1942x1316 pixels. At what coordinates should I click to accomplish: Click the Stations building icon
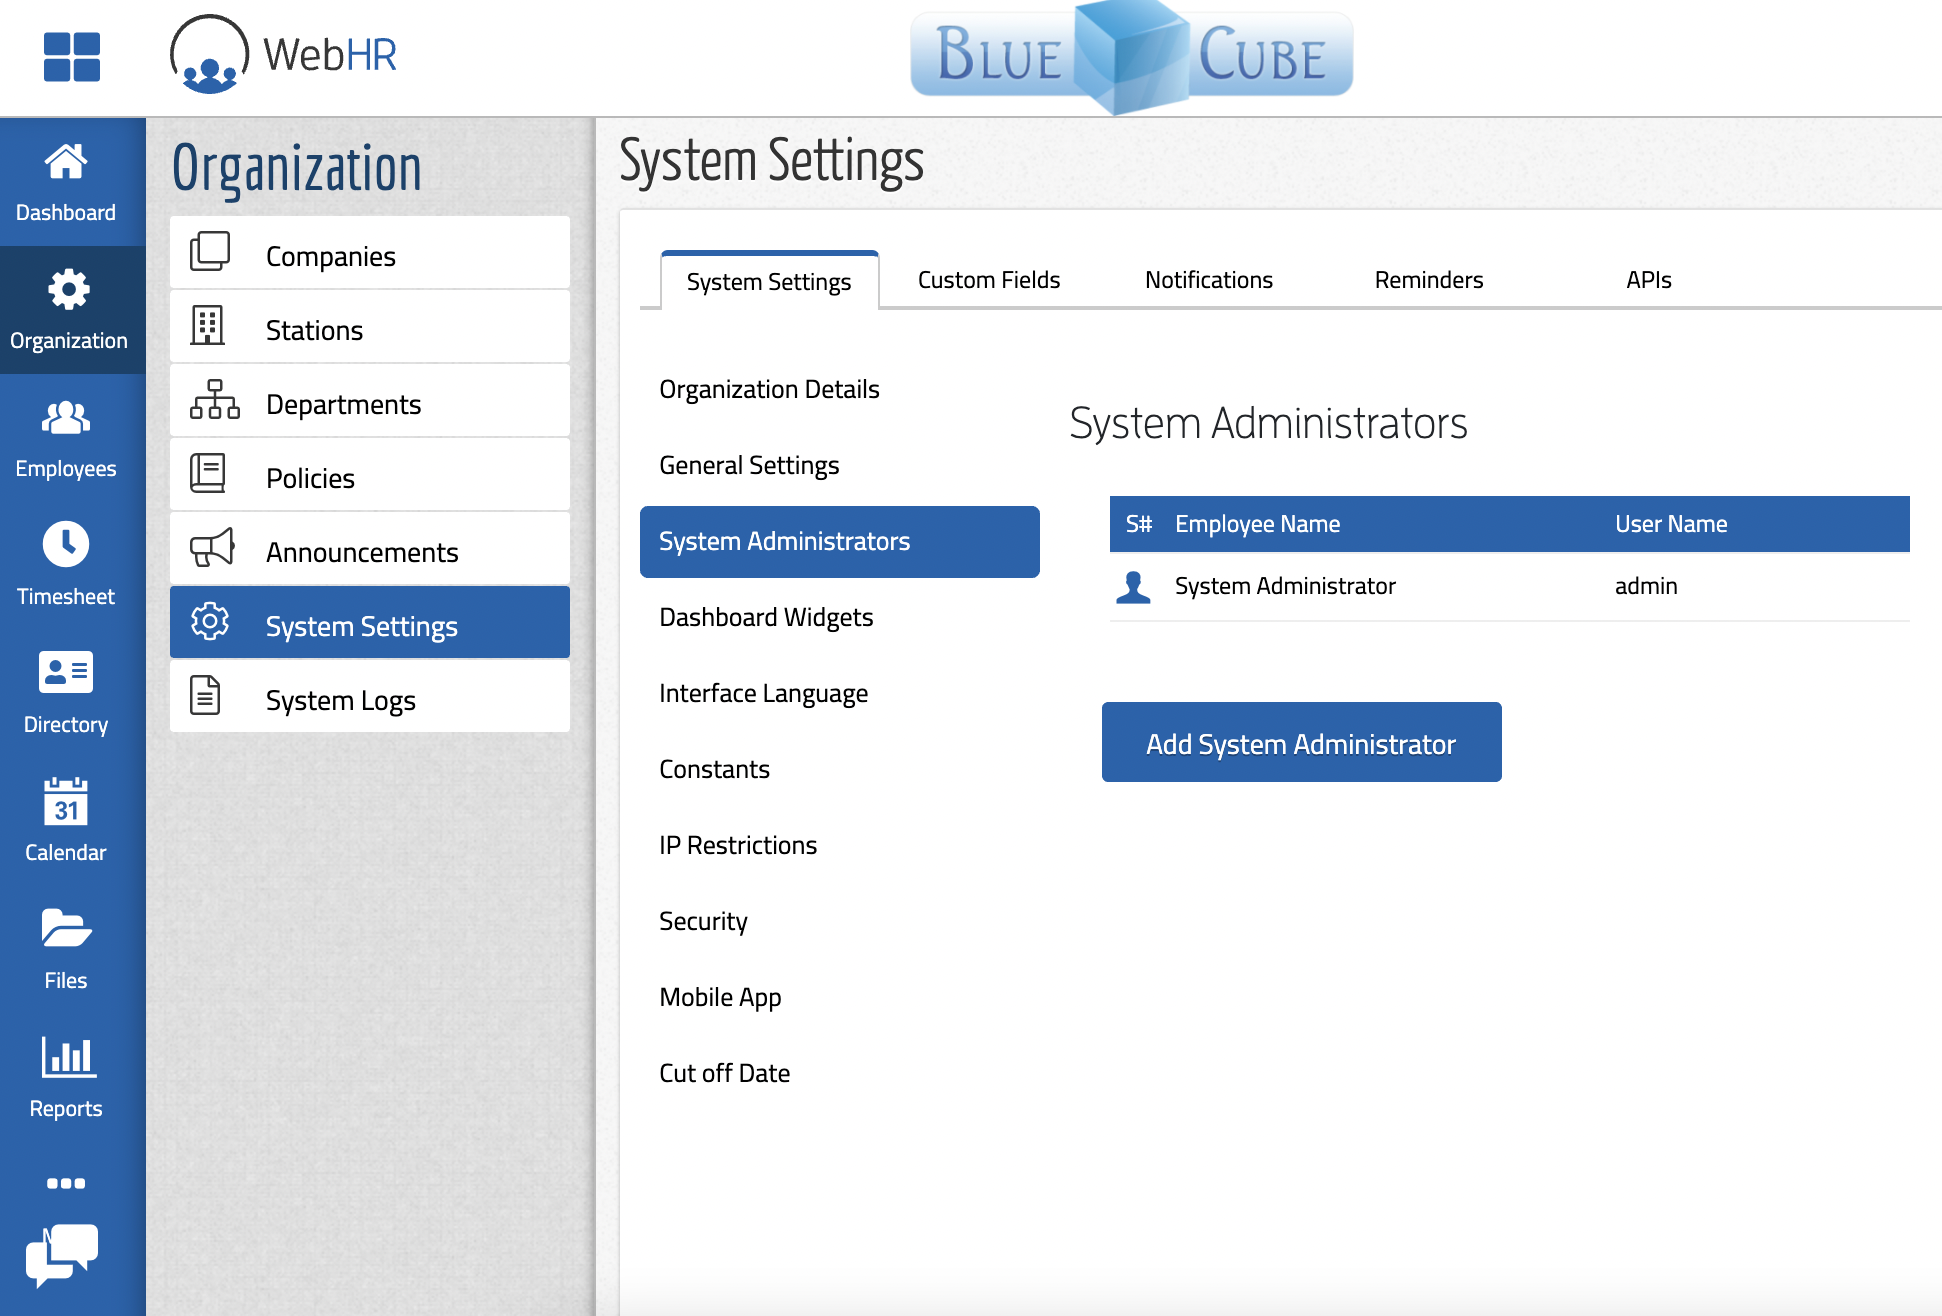click(208, 325)
